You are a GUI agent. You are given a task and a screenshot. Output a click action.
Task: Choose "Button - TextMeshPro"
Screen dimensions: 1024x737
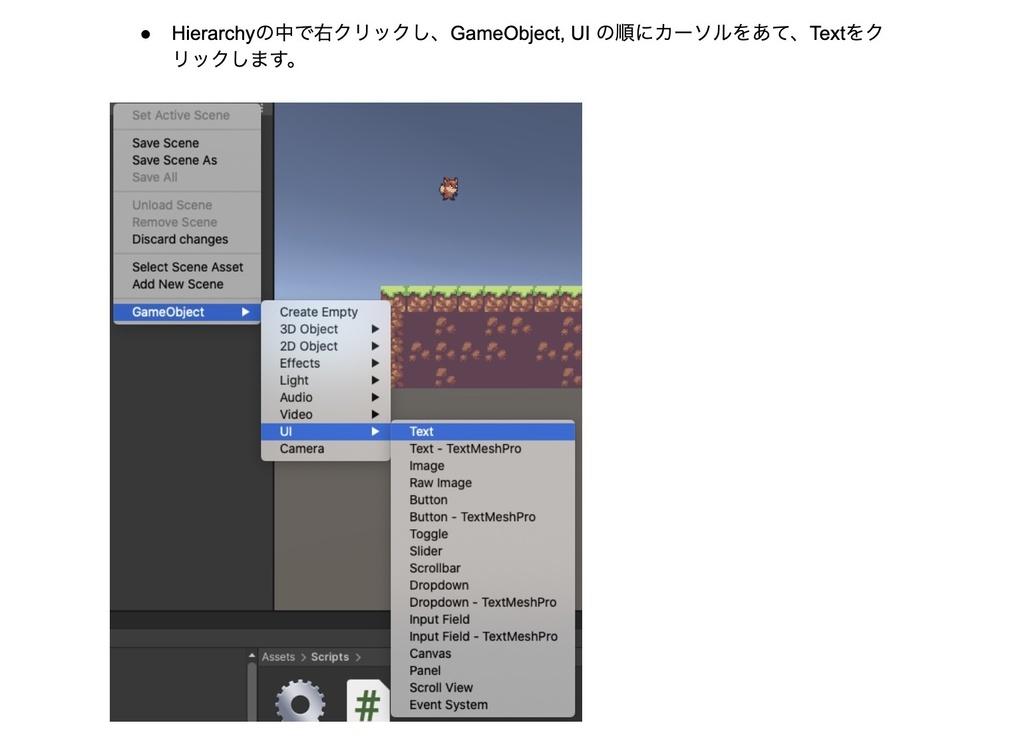click(471, 517)
